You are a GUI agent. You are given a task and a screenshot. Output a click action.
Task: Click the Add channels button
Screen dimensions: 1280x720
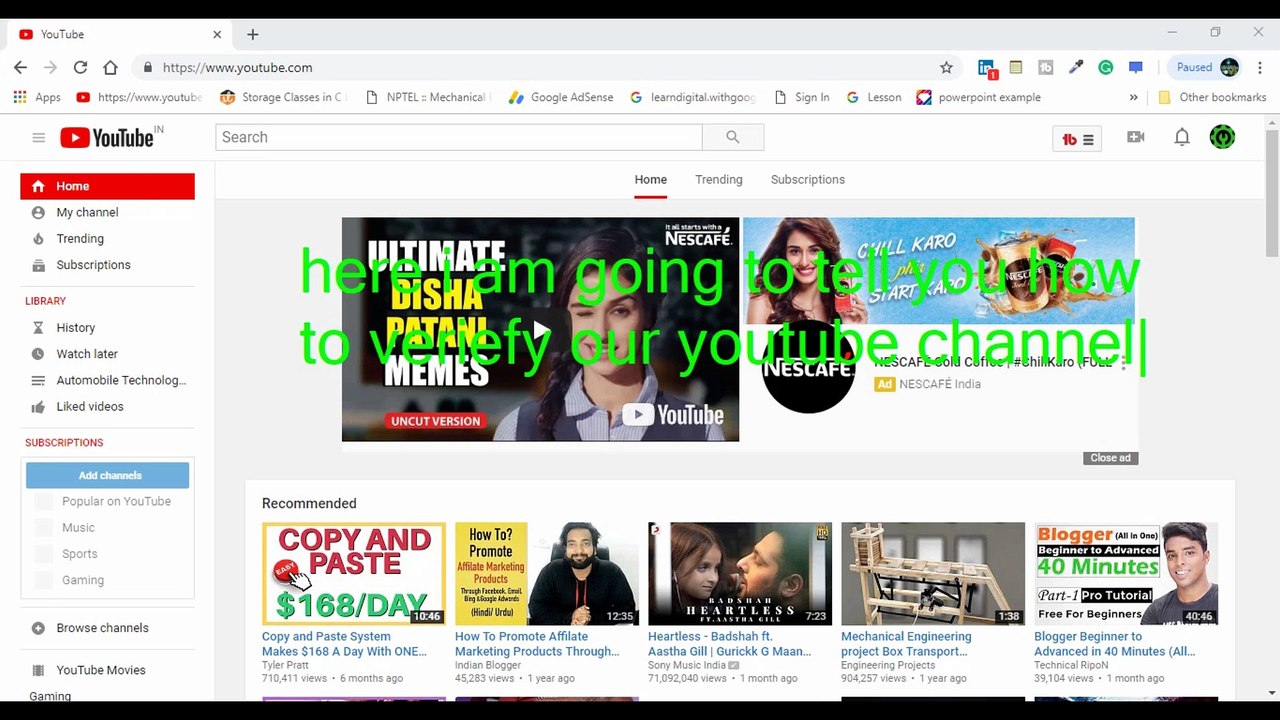108,475
